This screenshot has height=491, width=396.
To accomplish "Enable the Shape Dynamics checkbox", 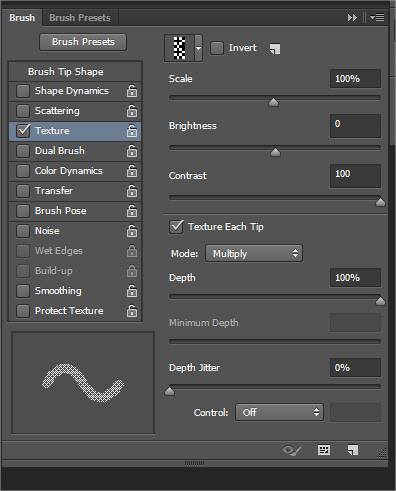I will [x=23, y=91].
